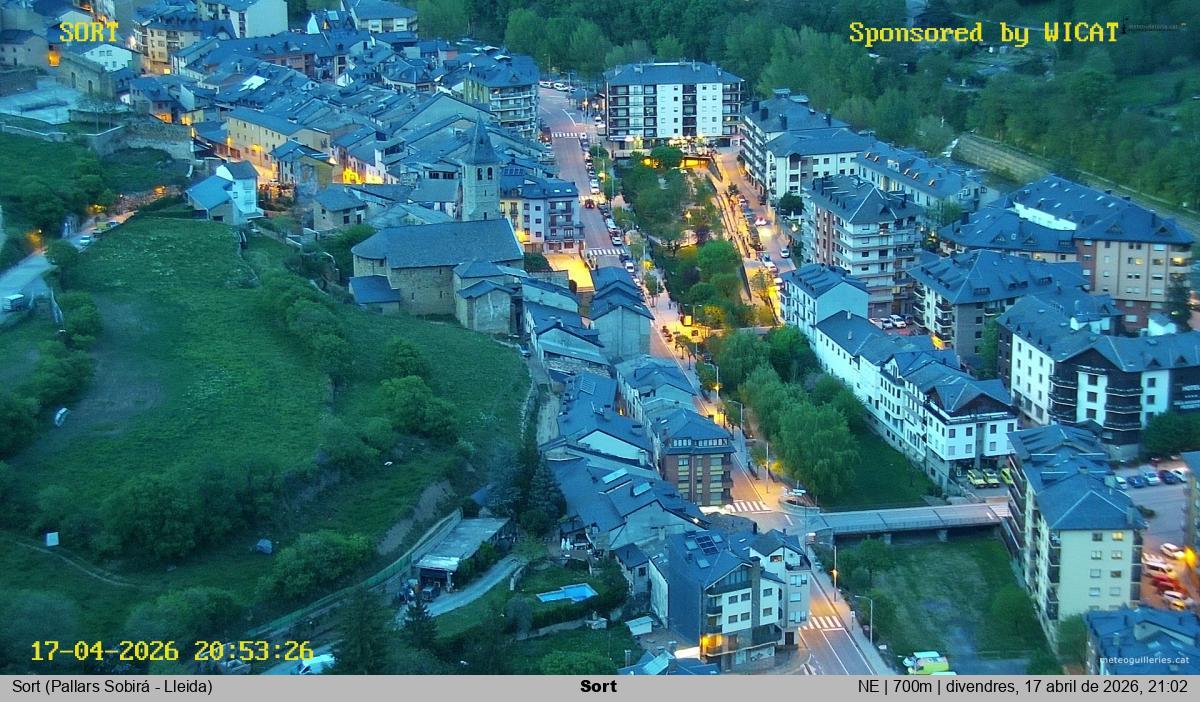Click the zebra crossing near the bridge
The width and height of the screenshot is (1200, 702).
click(748, 506)
